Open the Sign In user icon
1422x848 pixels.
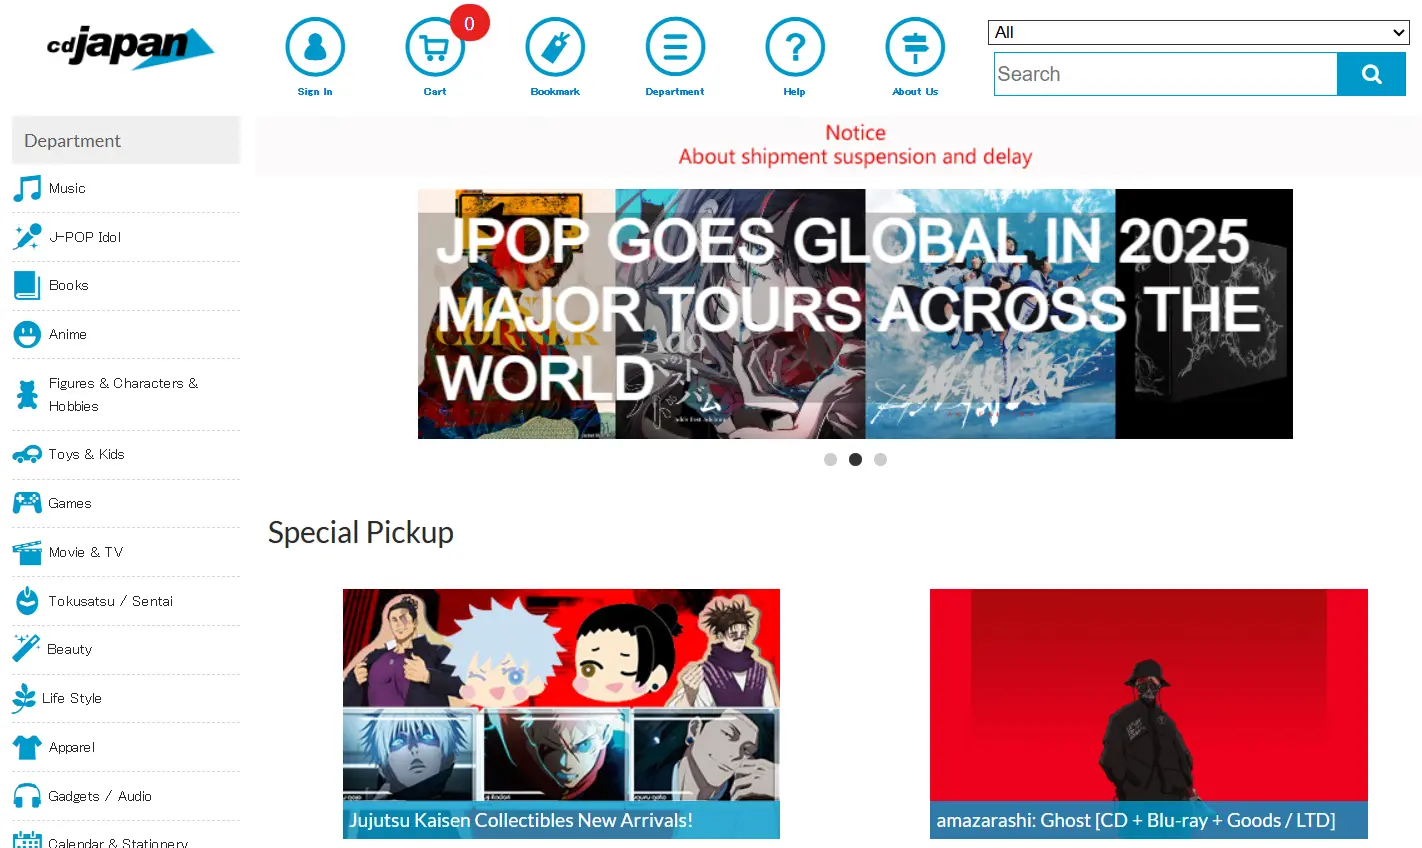point(315,47)
